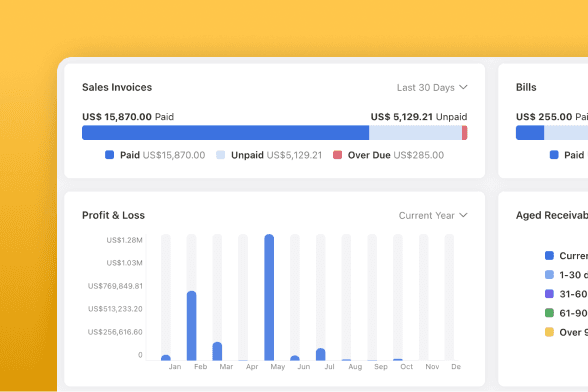Click the blue paid segment of invoices bar
Image resolution: width=588 pixels, height=392 pixels.
tap(225, 133)
